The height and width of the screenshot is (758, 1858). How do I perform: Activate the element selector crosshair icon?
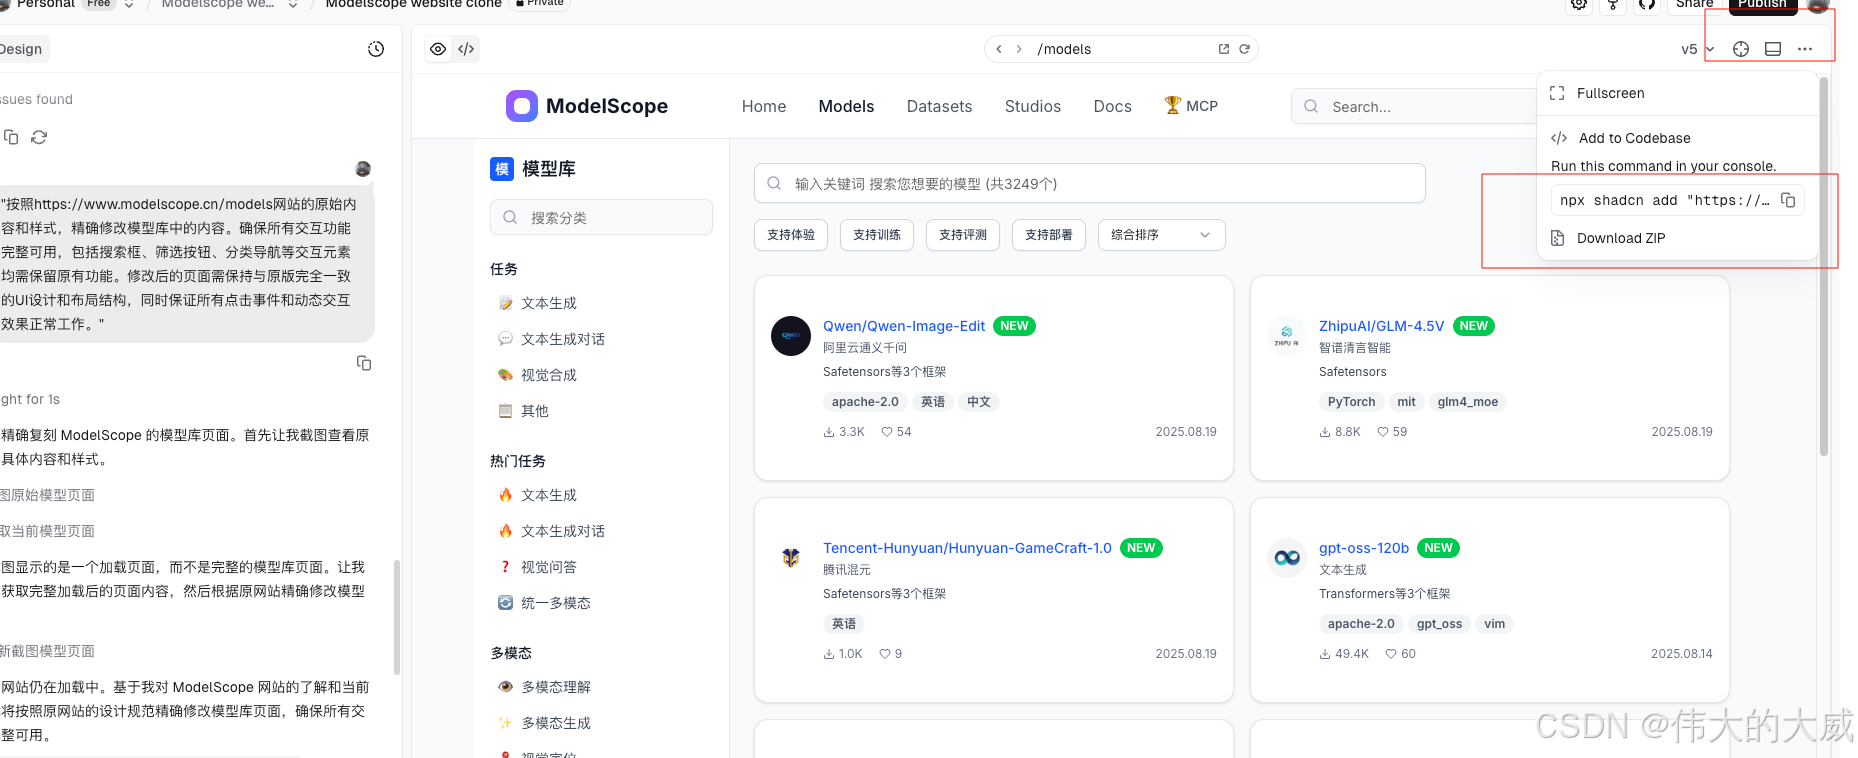[x=1741, y=49]
